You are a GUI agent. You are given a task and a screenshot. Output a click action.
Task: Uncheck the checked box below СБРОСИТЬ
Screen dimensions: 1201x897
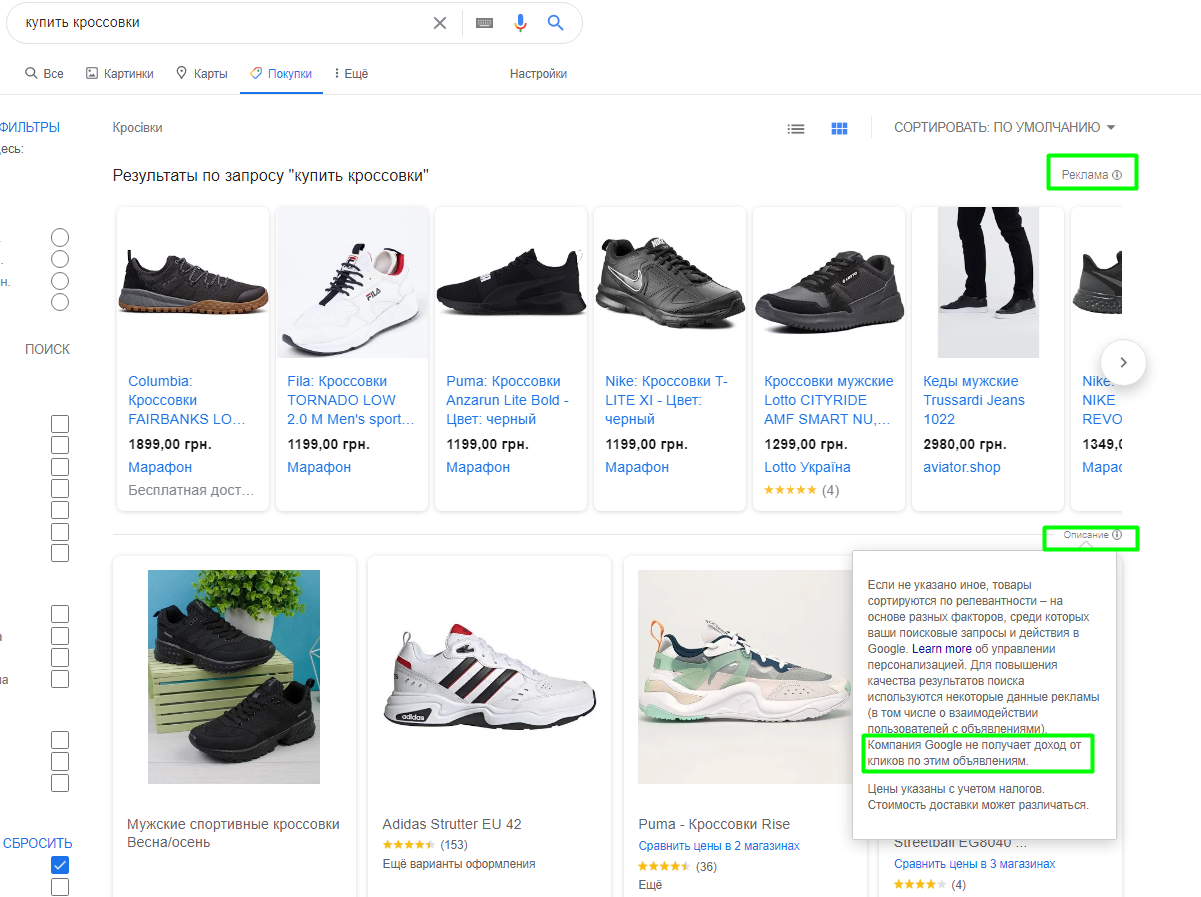(60, 865)
